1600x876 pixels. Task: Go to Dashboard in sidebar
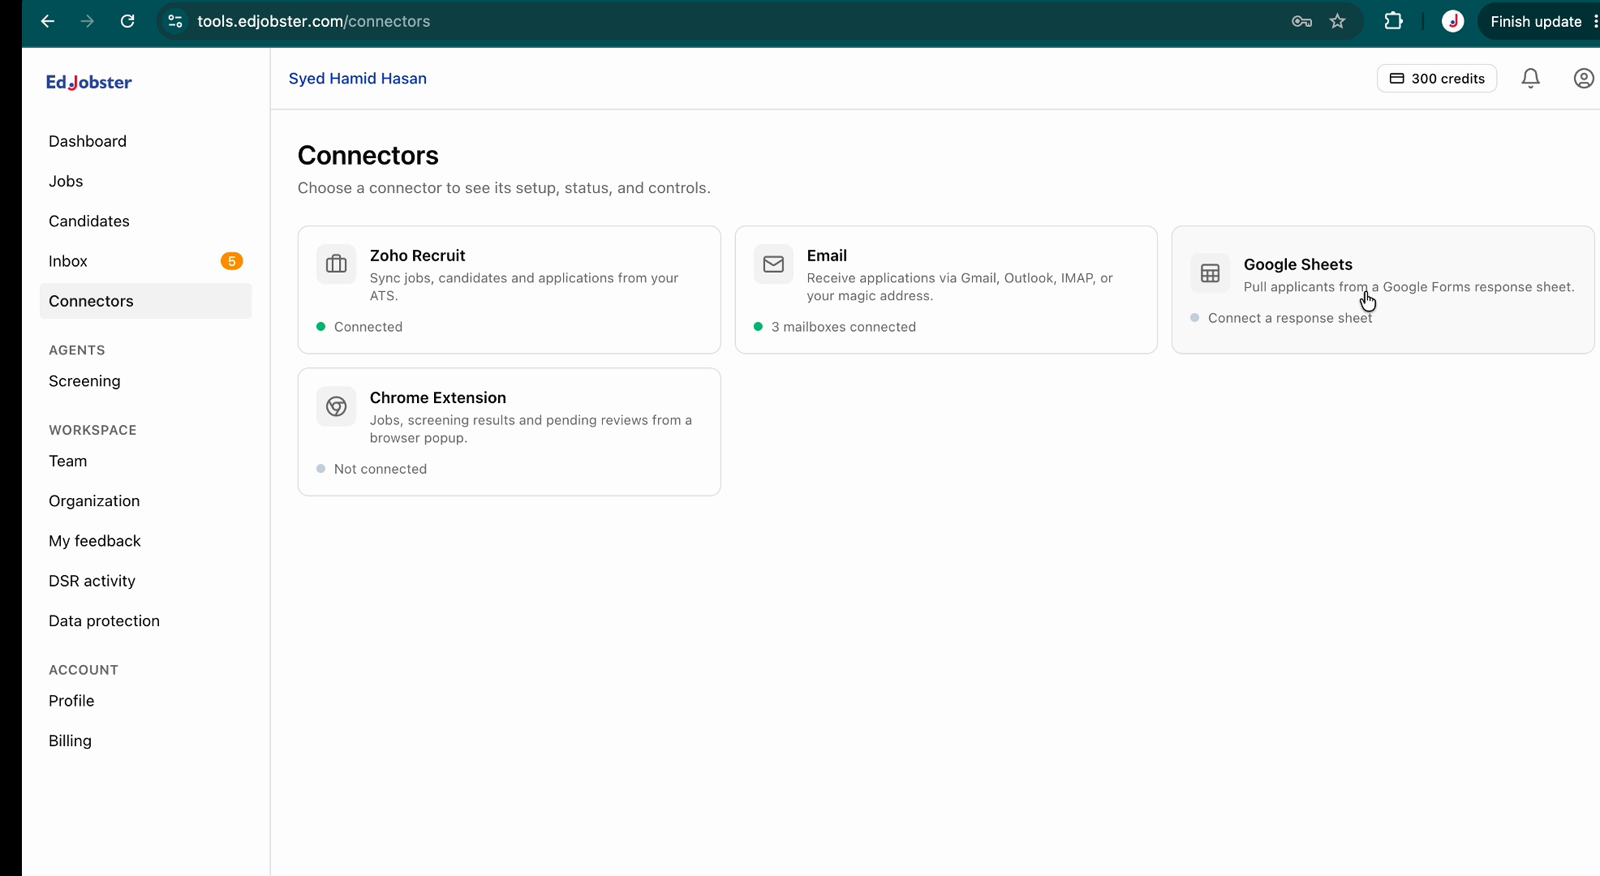pos(146,141)
